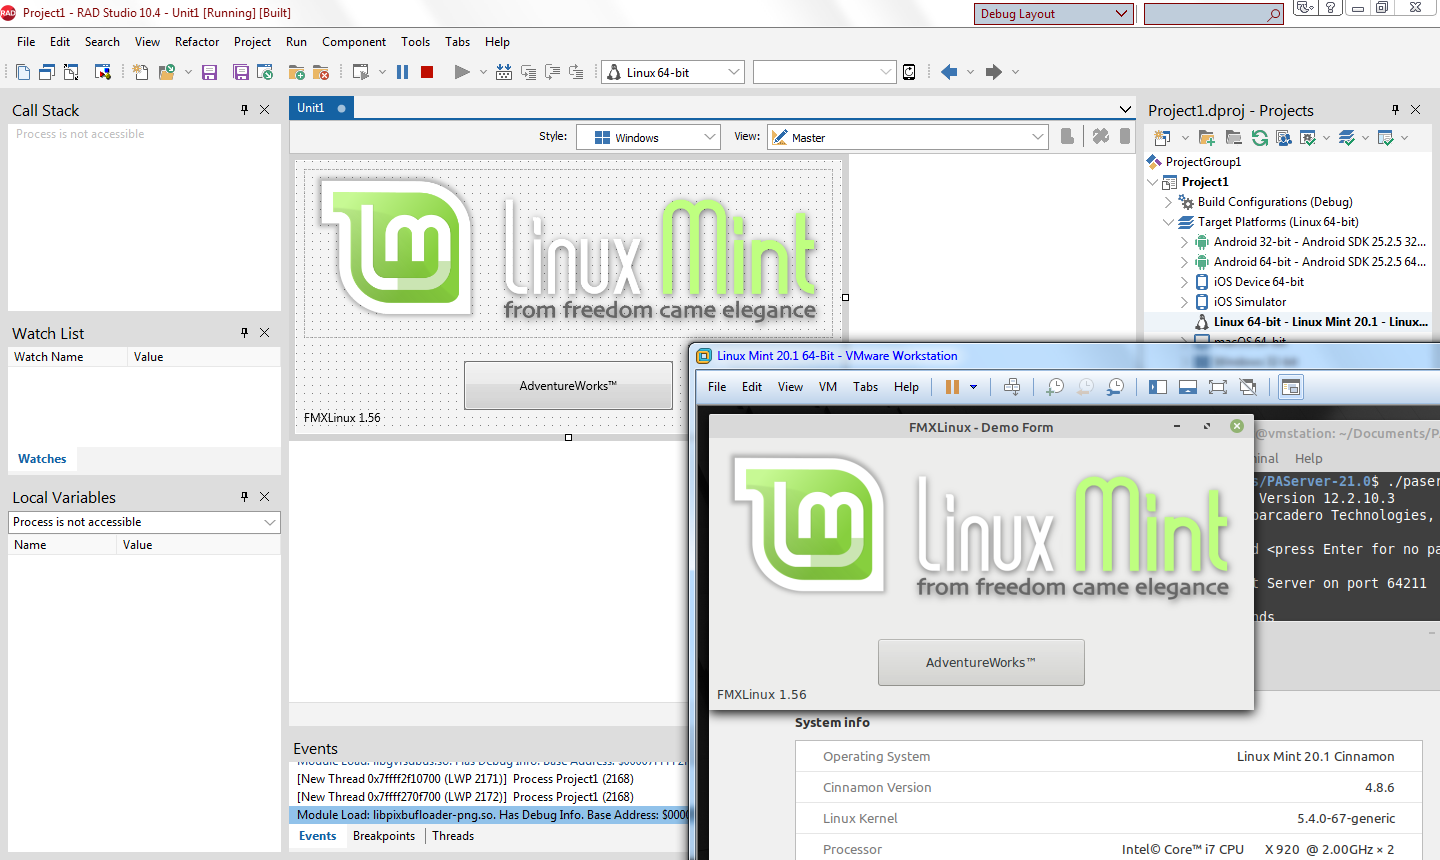Click the Save All toolbar icon

point(240,72)
